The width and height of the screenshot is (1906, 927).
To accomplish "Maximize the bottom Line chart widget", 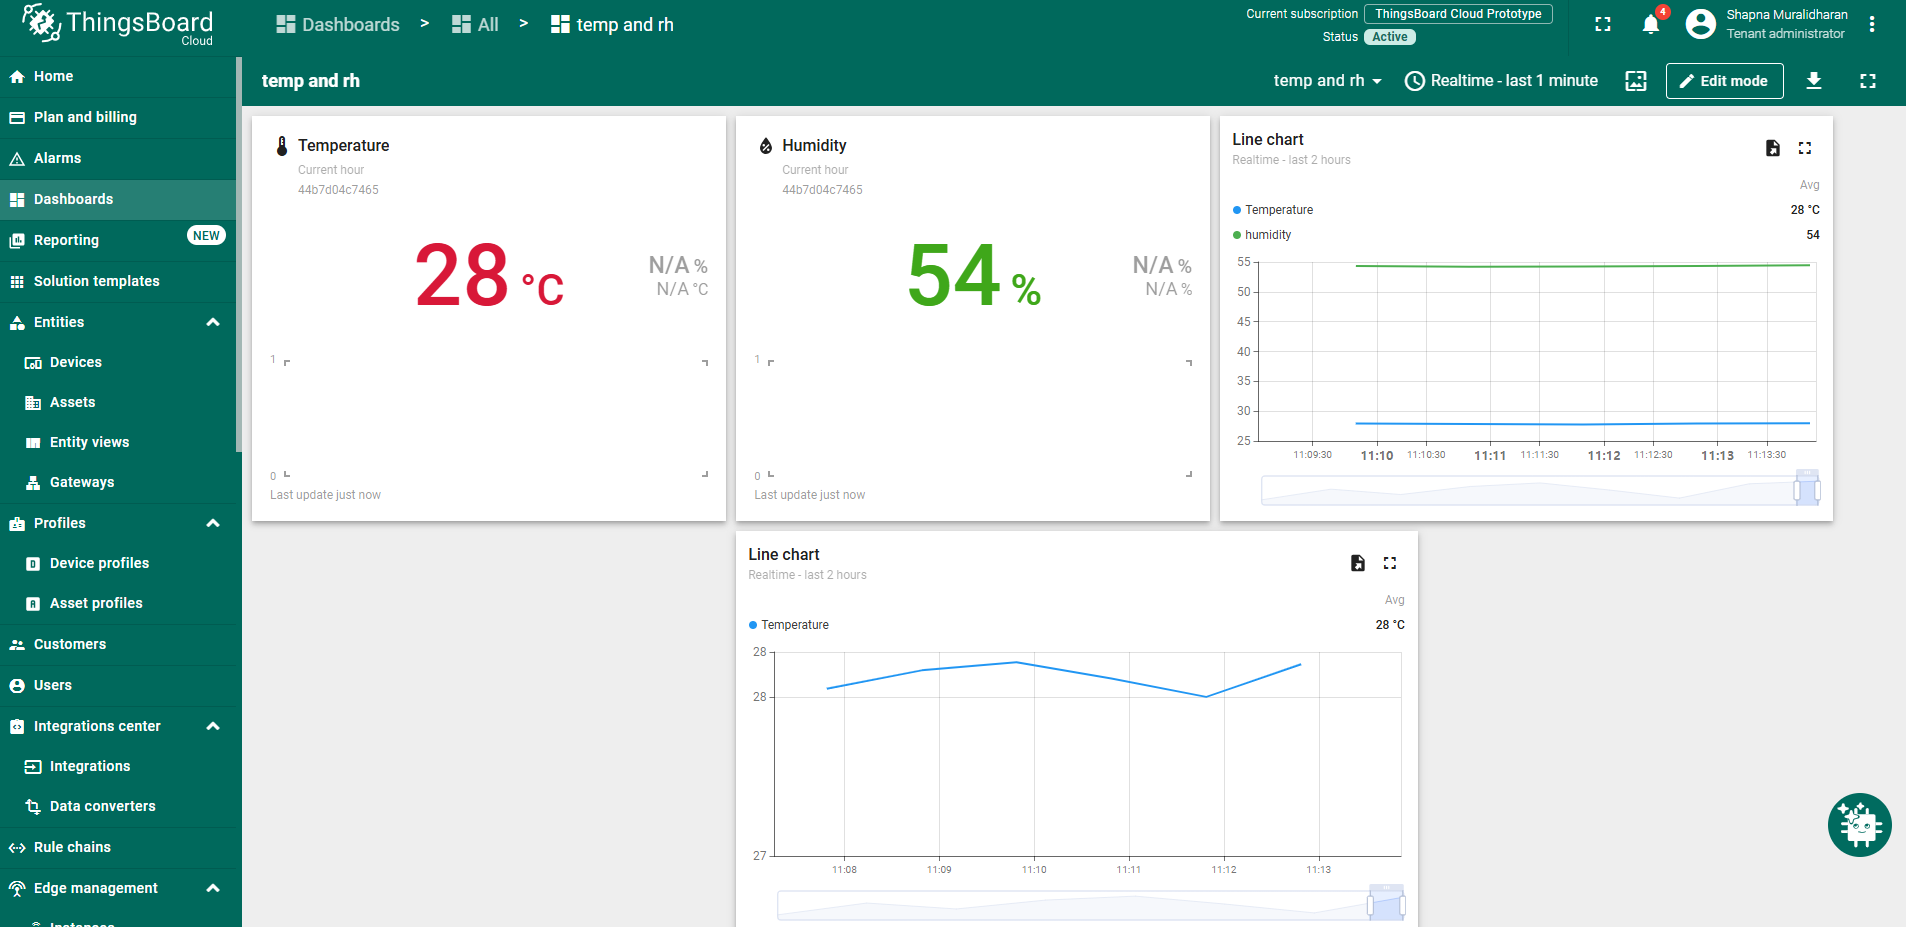I will (1390, 563).
